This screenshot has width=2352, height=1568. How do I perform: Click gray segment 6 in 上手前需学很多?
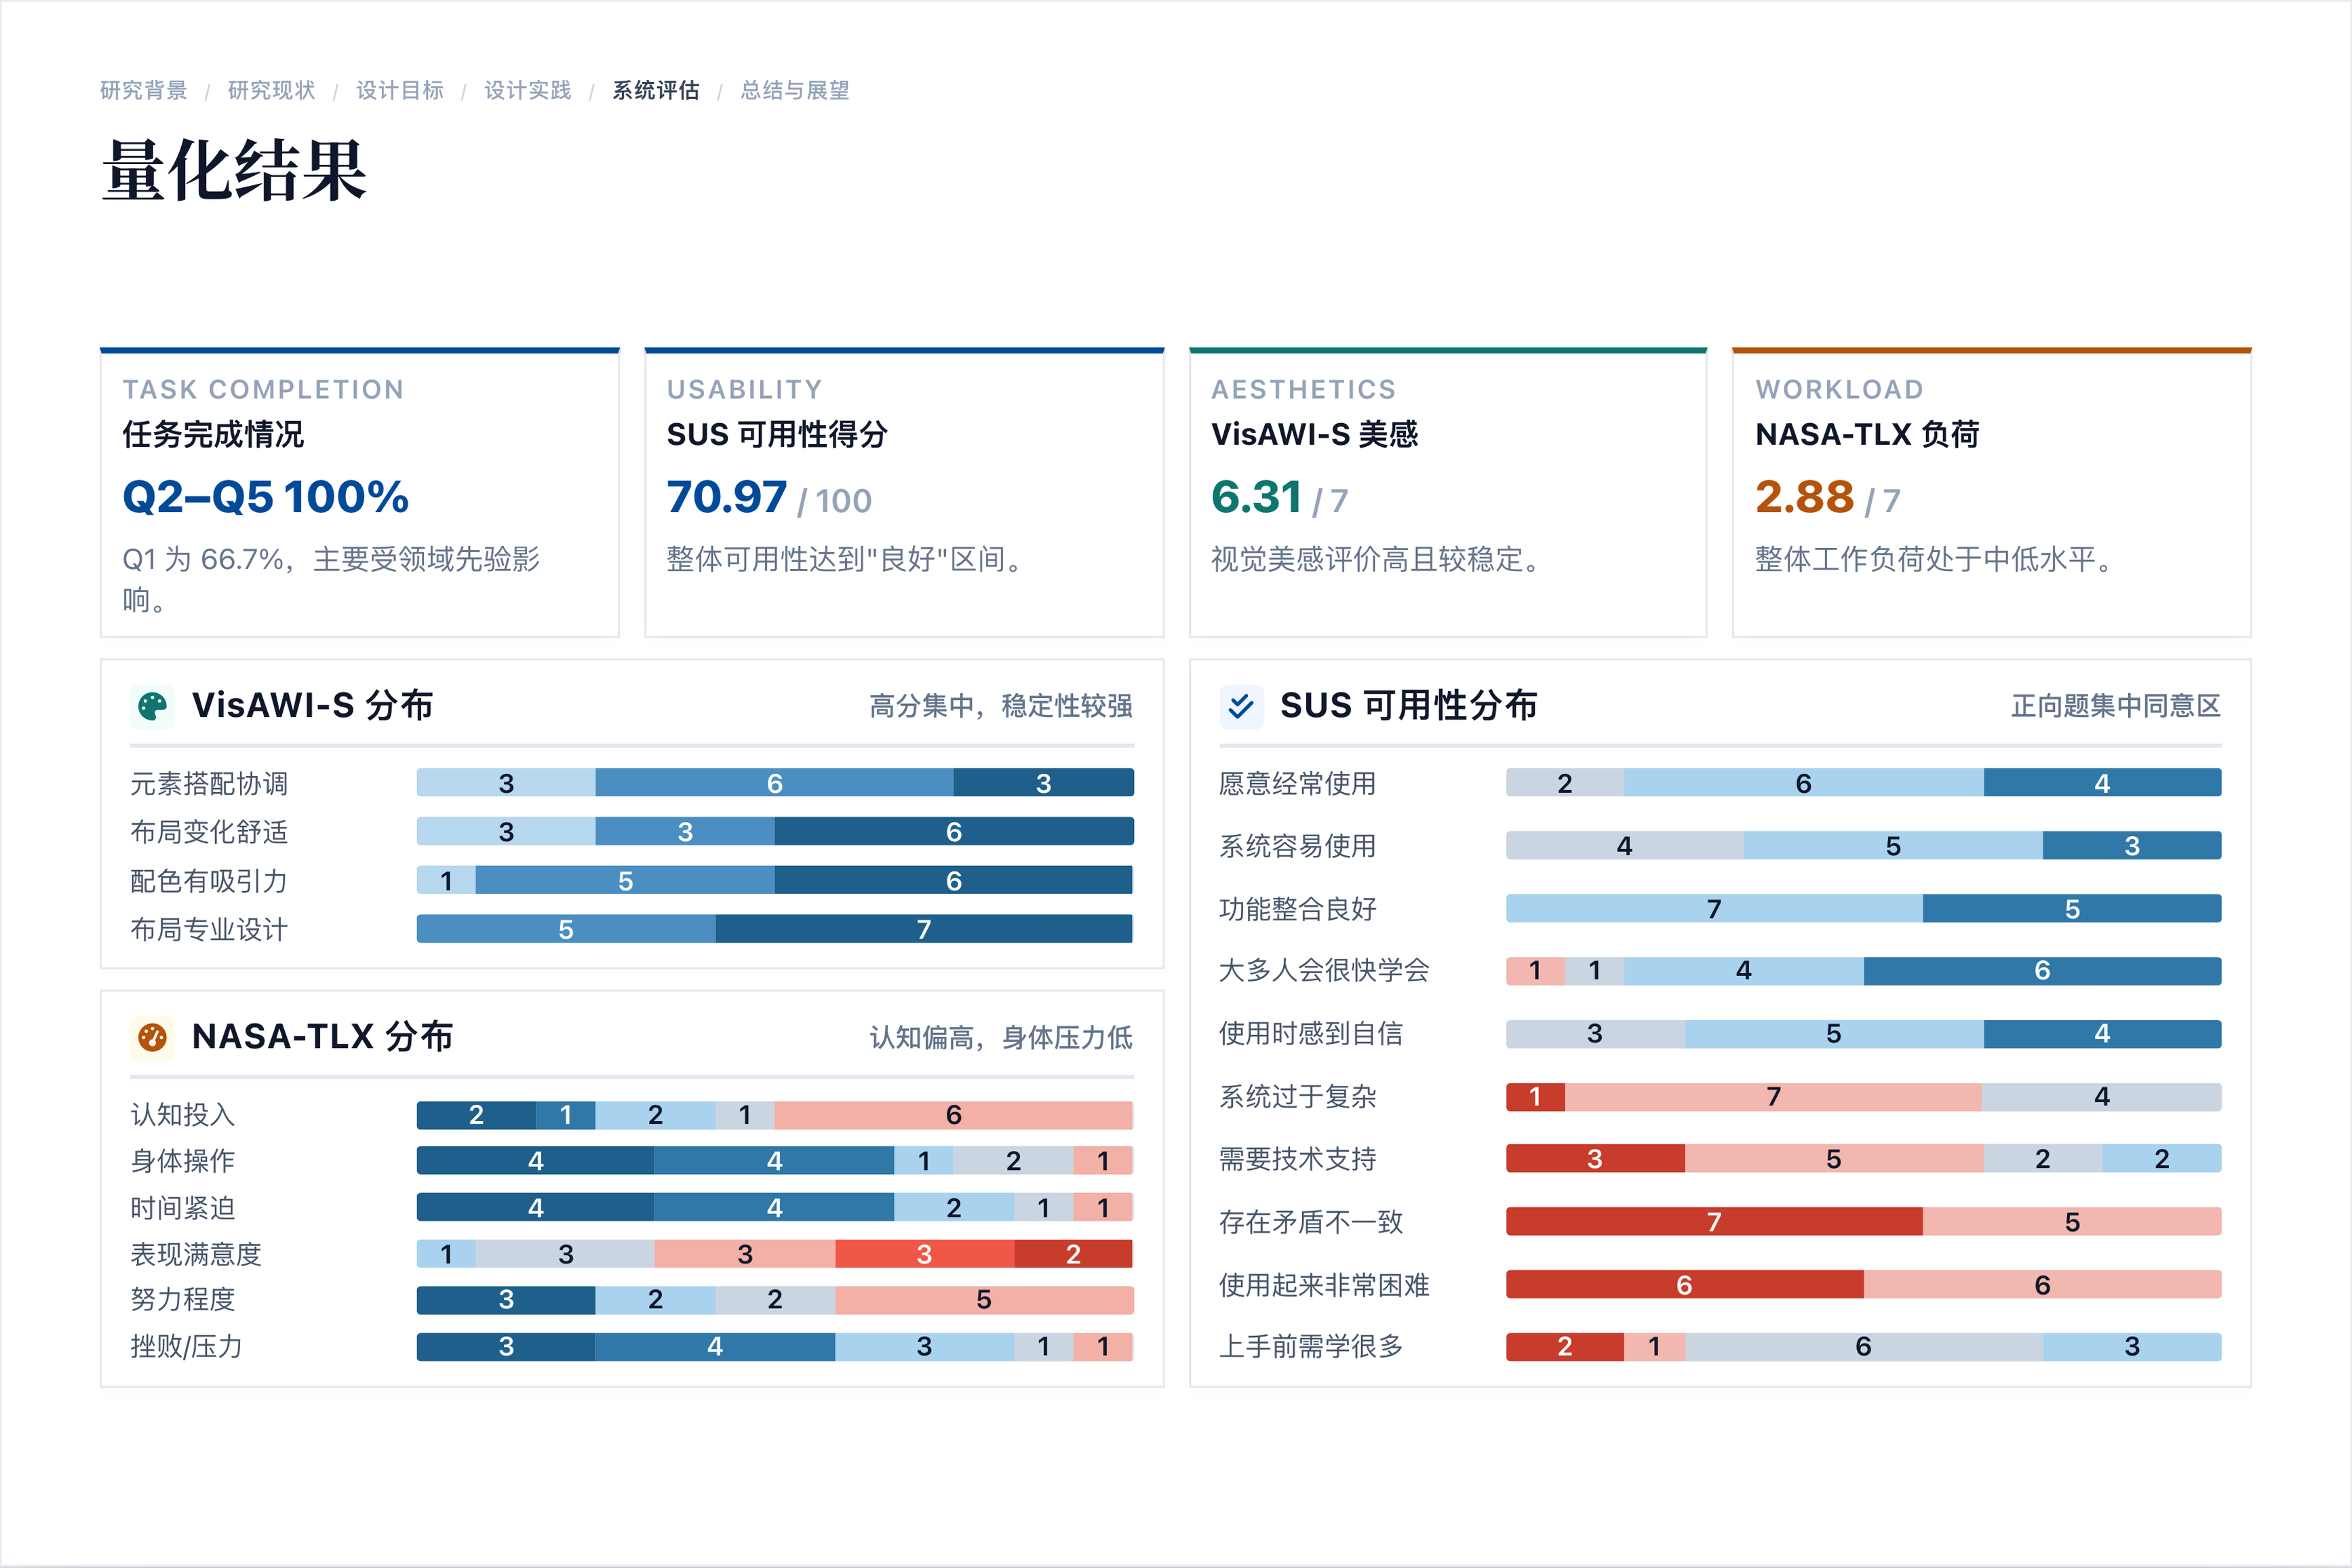(1863, 1346)
